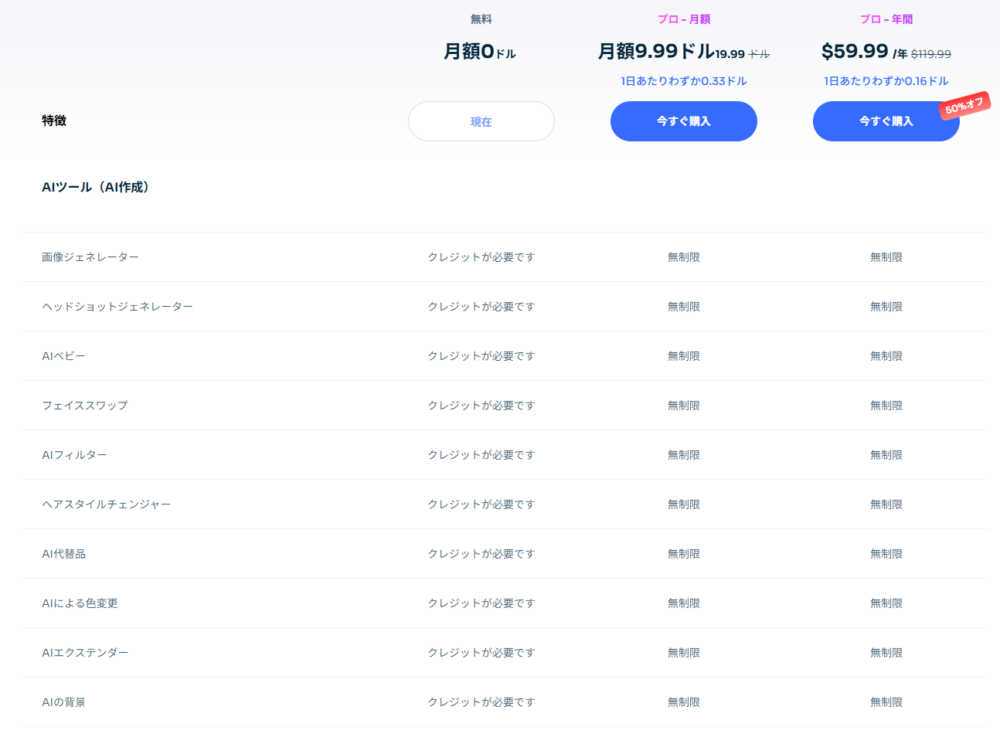
Task: Click クレジットが必要です in AI代替品 row
Action: 481,553
